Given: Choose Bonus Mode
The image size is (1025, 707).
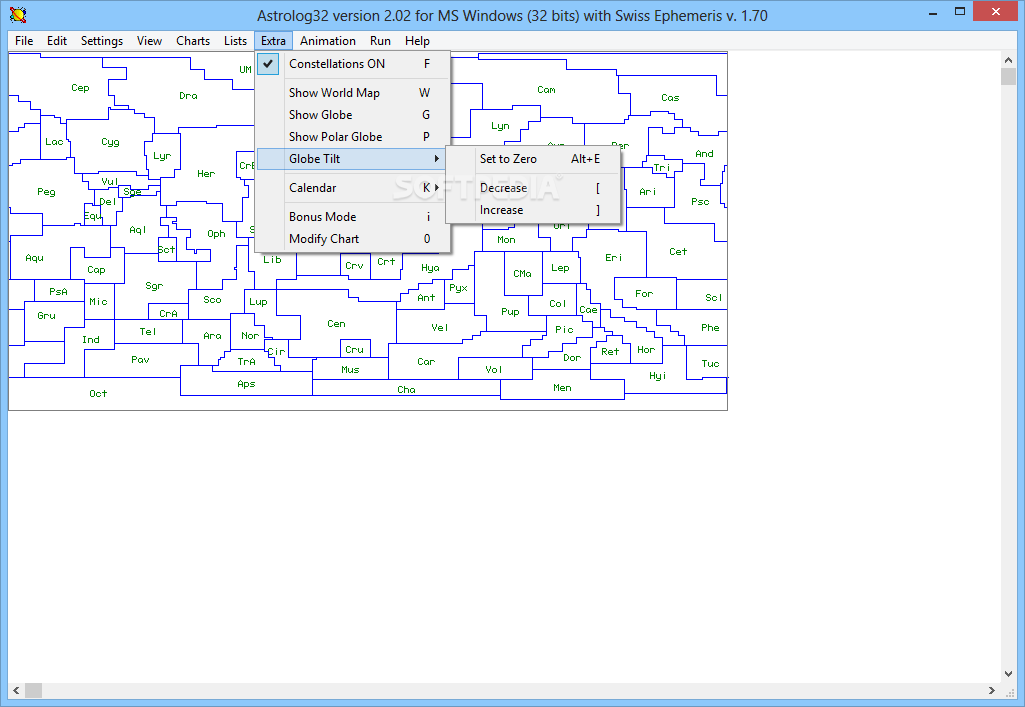Looking at the screenshot, I should point(352,216).
